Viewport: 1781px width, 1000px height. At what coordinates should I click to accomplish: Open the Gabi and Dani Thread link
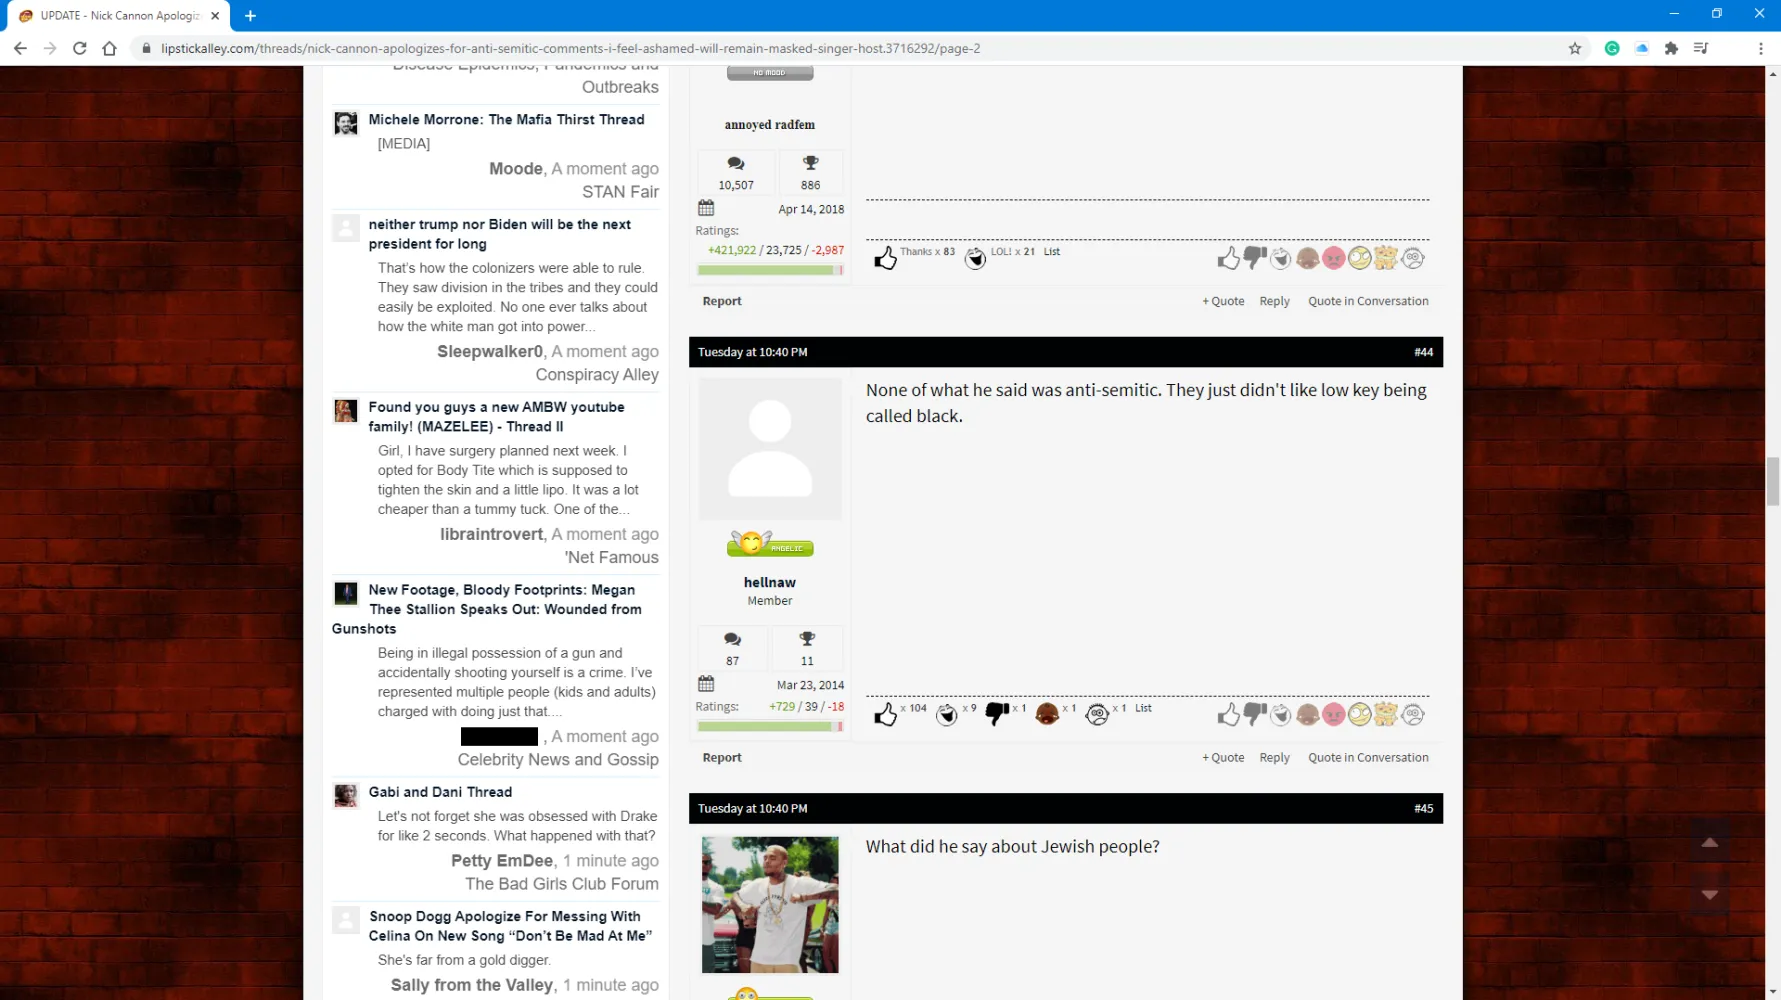tap(440, 792)
